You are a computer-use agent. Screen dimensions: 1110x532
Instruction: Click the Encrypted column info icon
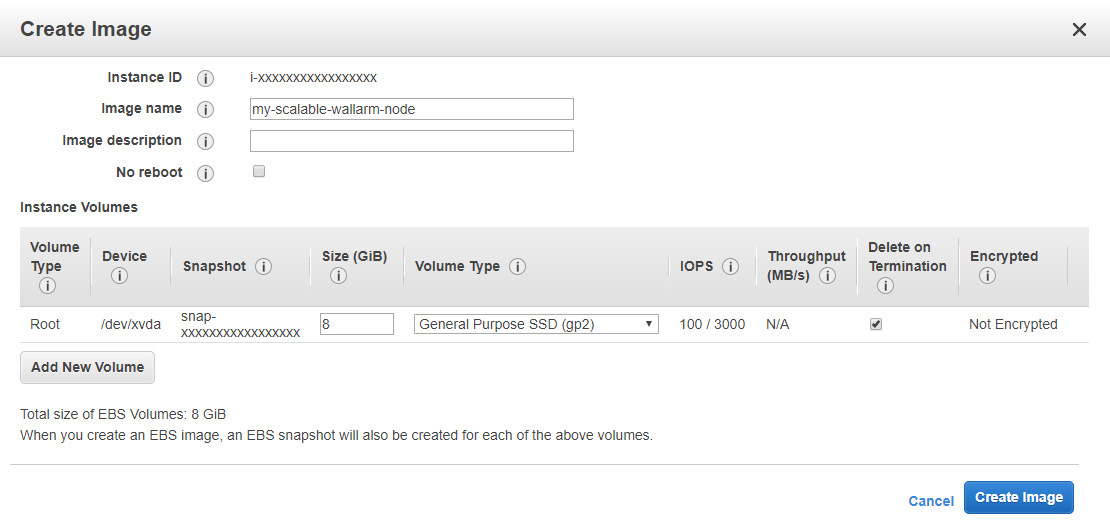pos(987,276)
